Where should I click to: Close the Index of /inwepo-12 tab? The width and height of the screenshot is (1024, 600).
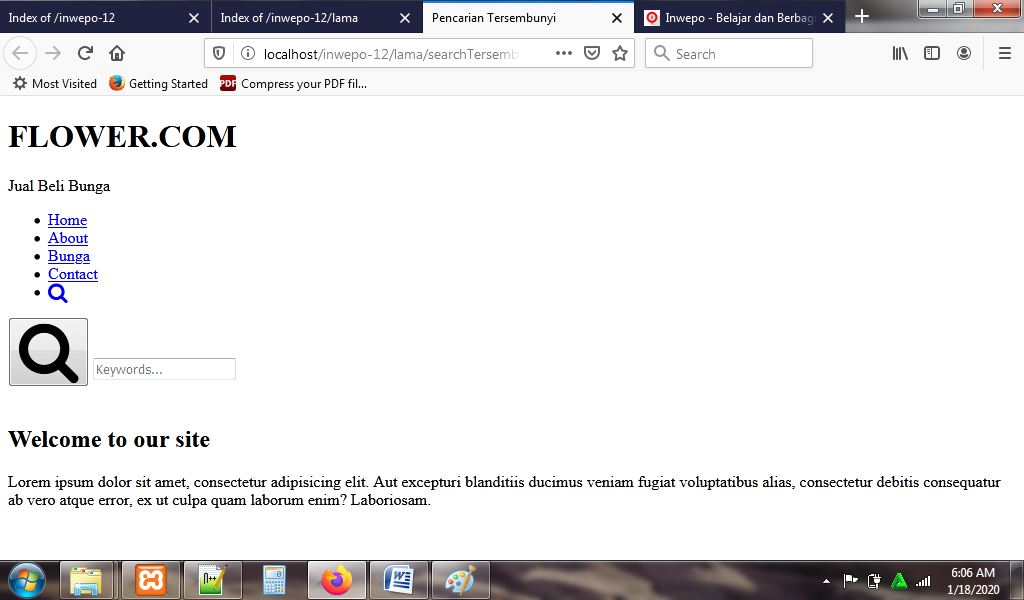click(x=194, y=18)
